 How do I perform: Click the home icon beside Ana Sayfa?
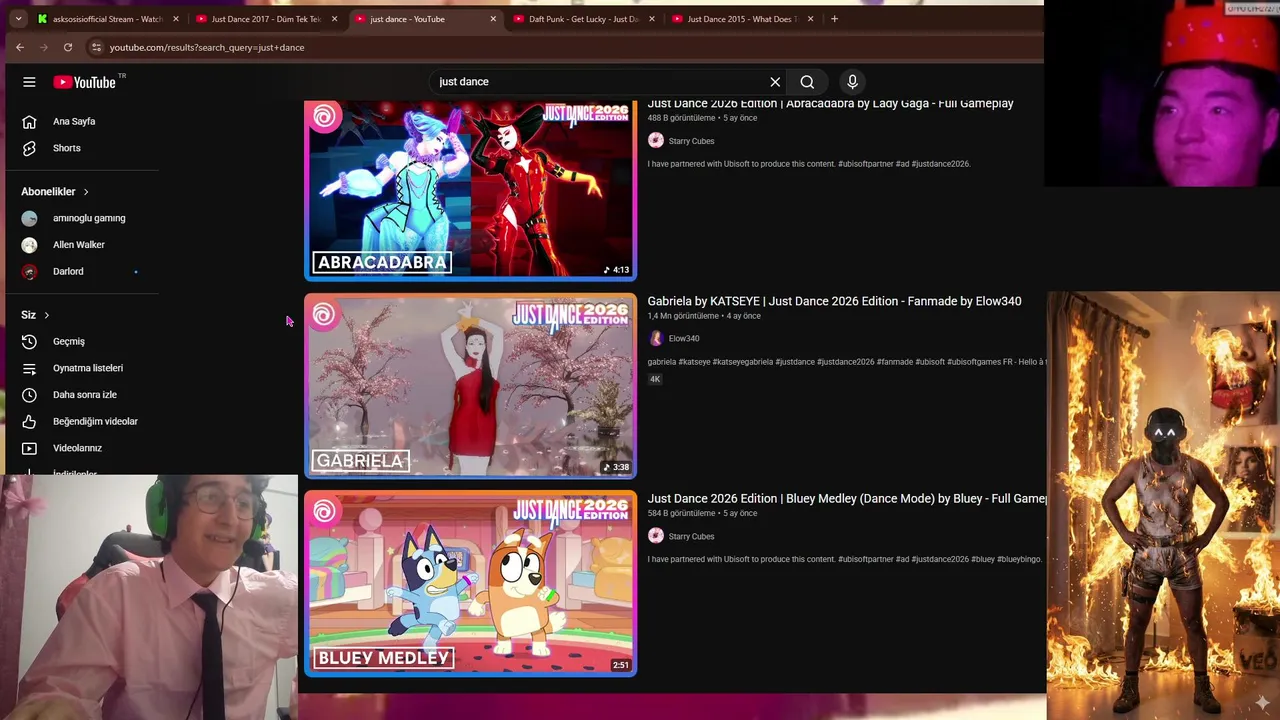coord(29,122)
